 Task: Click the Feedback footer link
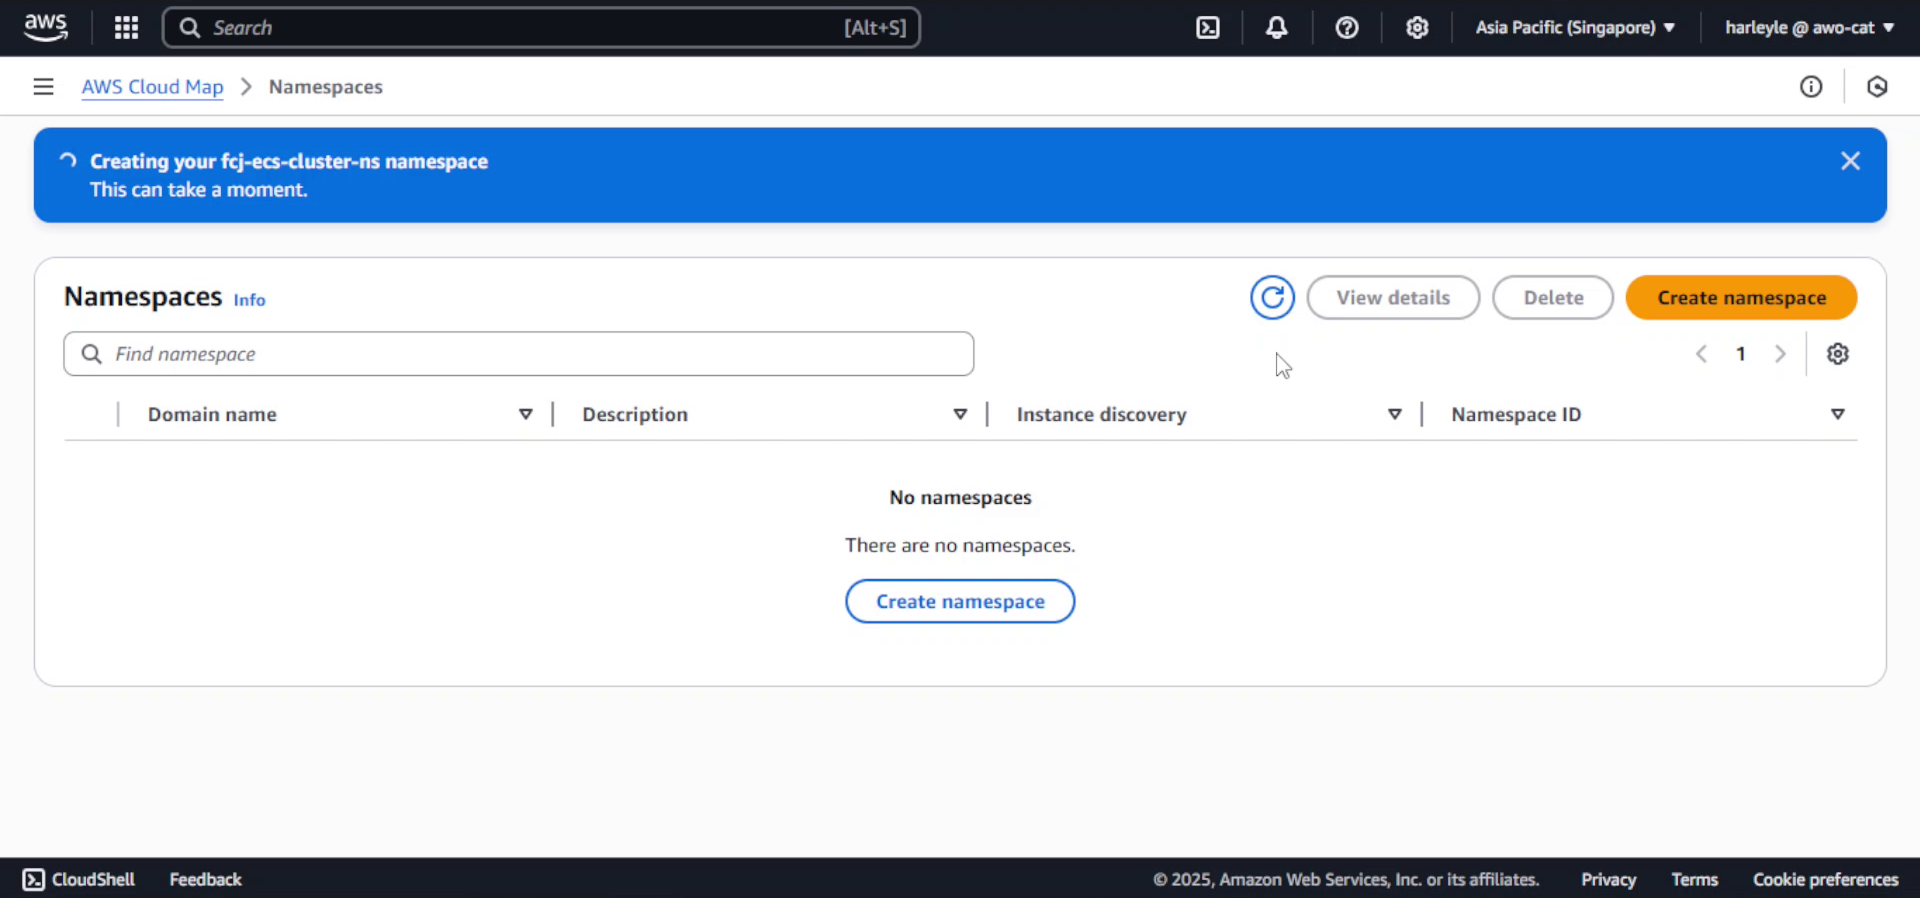coord(205,880)
